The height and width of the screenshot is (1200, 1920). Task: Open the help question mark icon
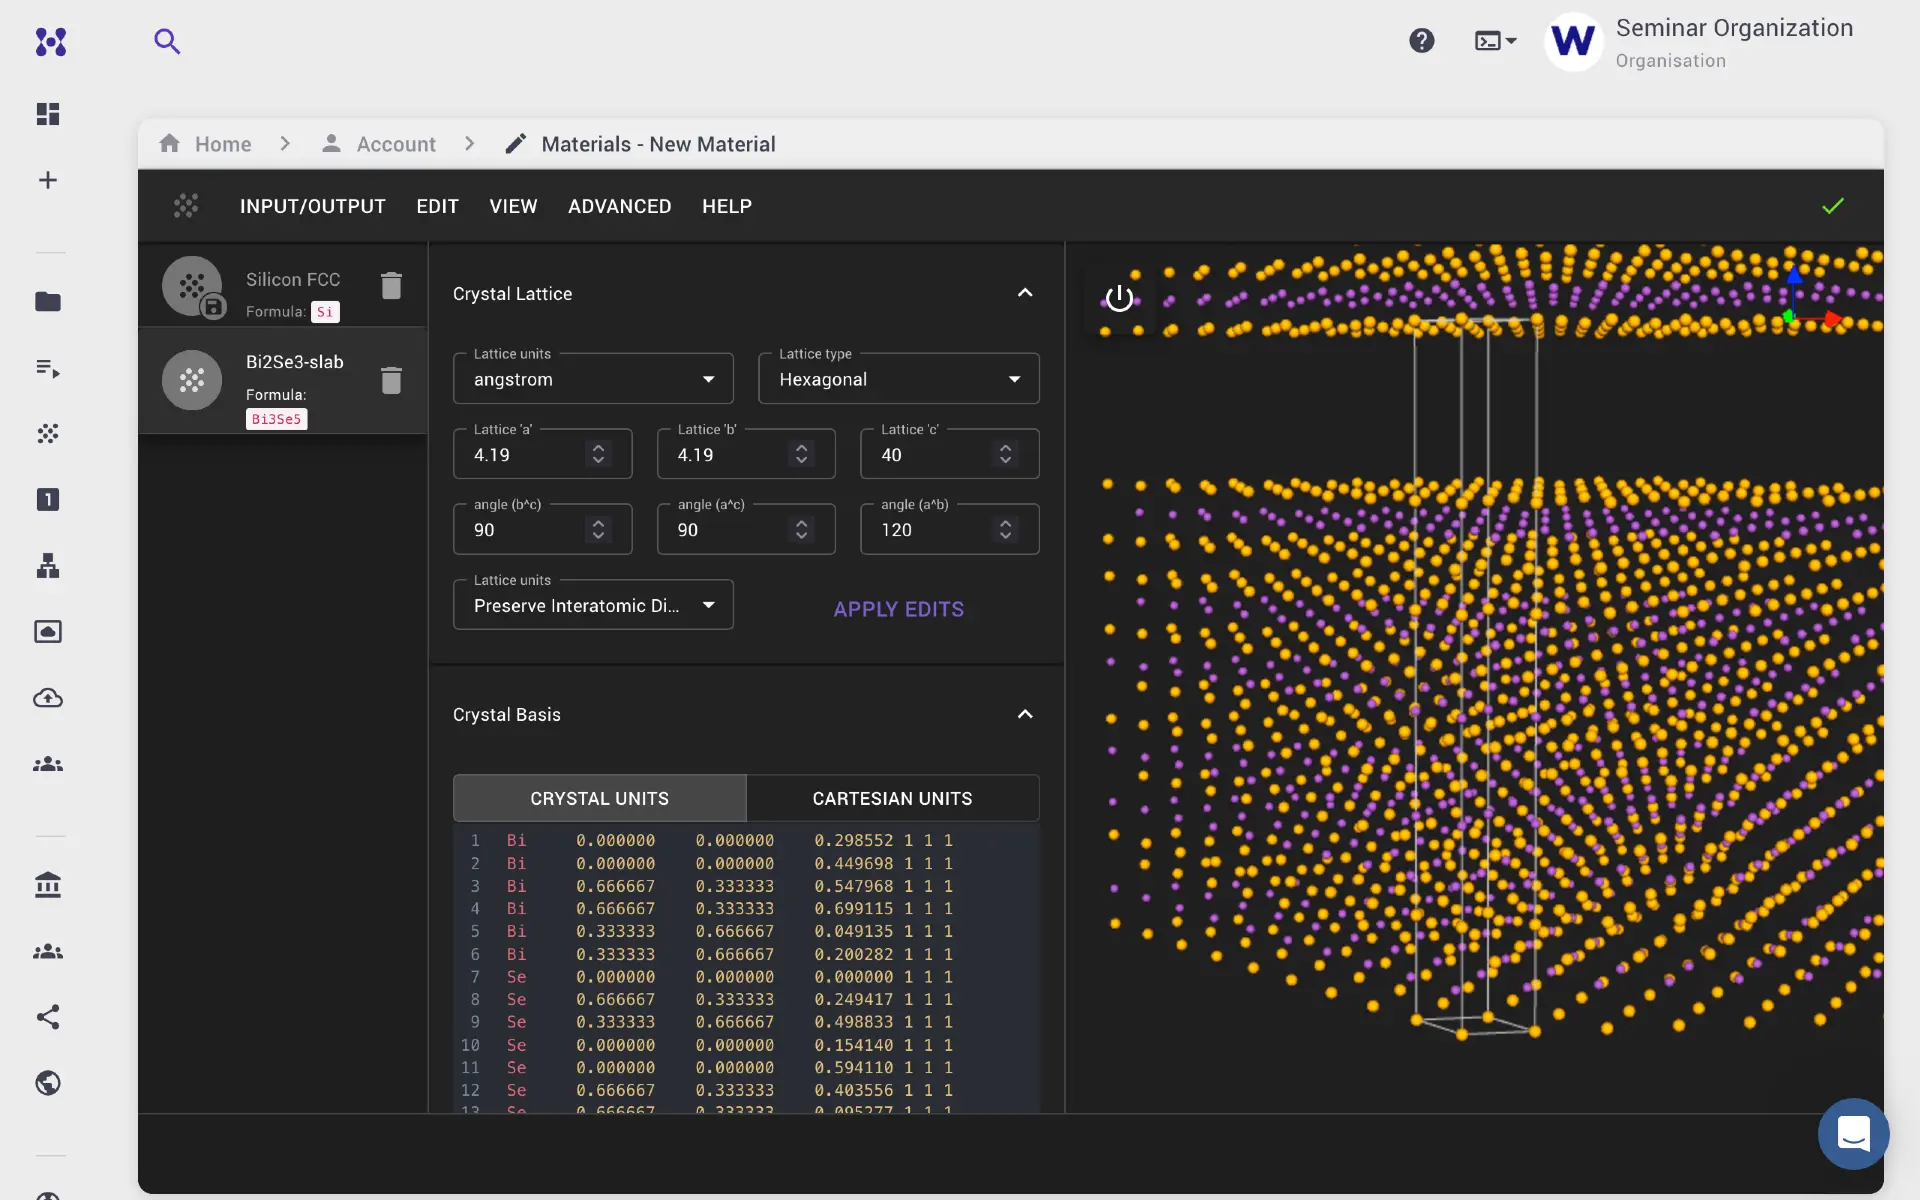tap(1421, 41)
